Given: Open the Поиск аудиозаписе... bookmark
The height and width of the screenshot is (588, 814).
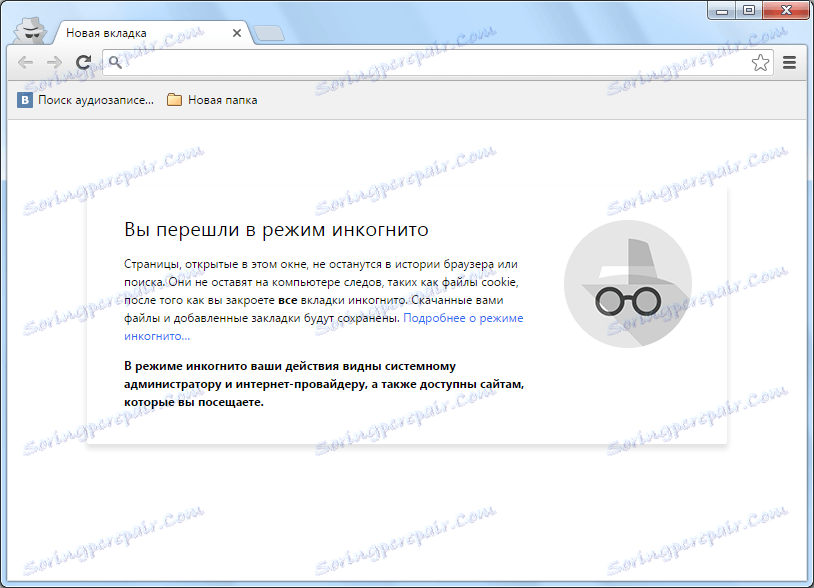Looking at the screenshot, I should click(86, 100).
